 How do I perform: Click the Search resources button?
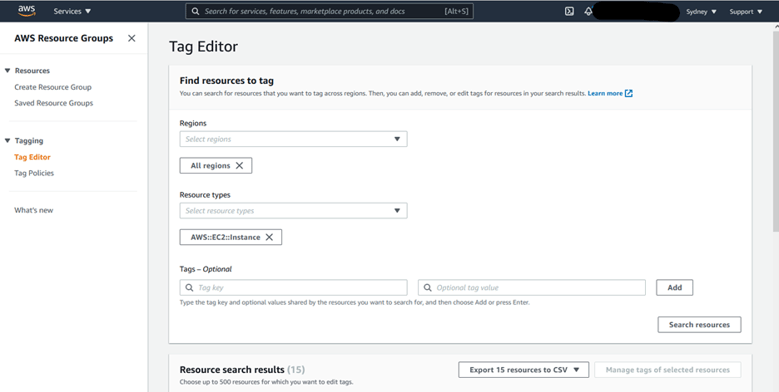click(700, 324)
